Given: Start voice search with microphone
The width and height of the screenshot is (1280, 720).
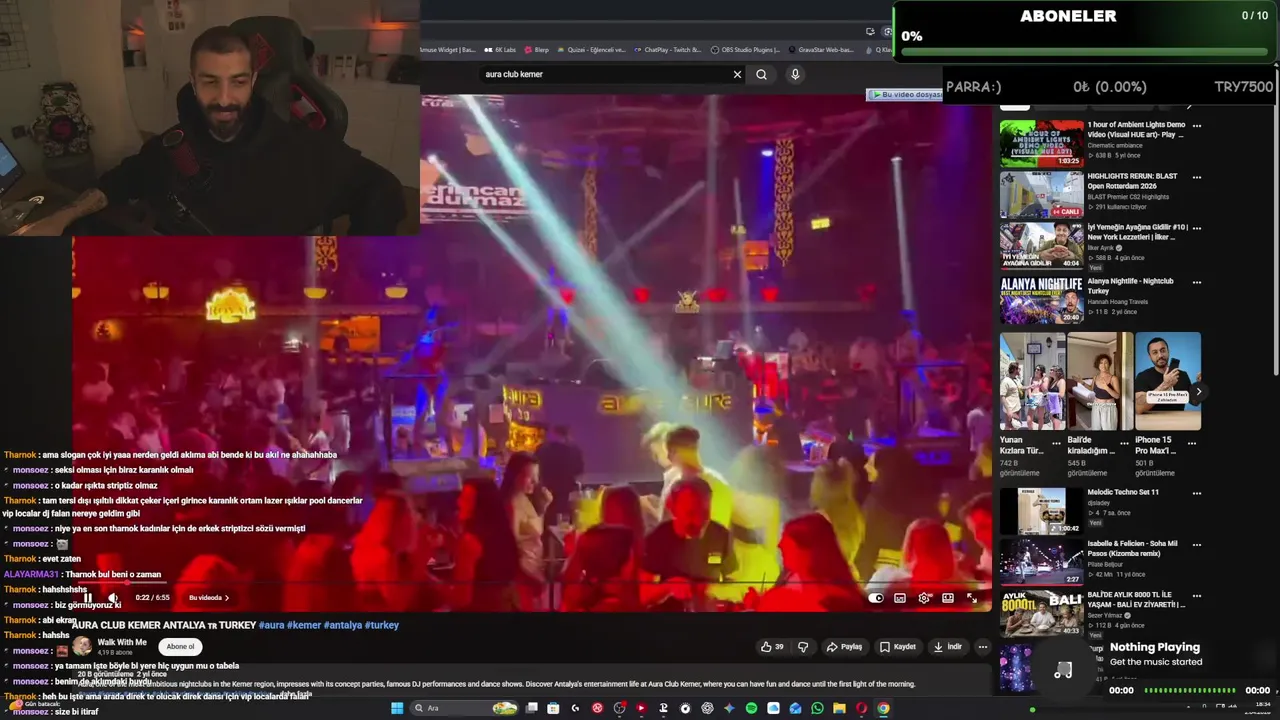Looking at the screenshot, I should pos(795,74).
